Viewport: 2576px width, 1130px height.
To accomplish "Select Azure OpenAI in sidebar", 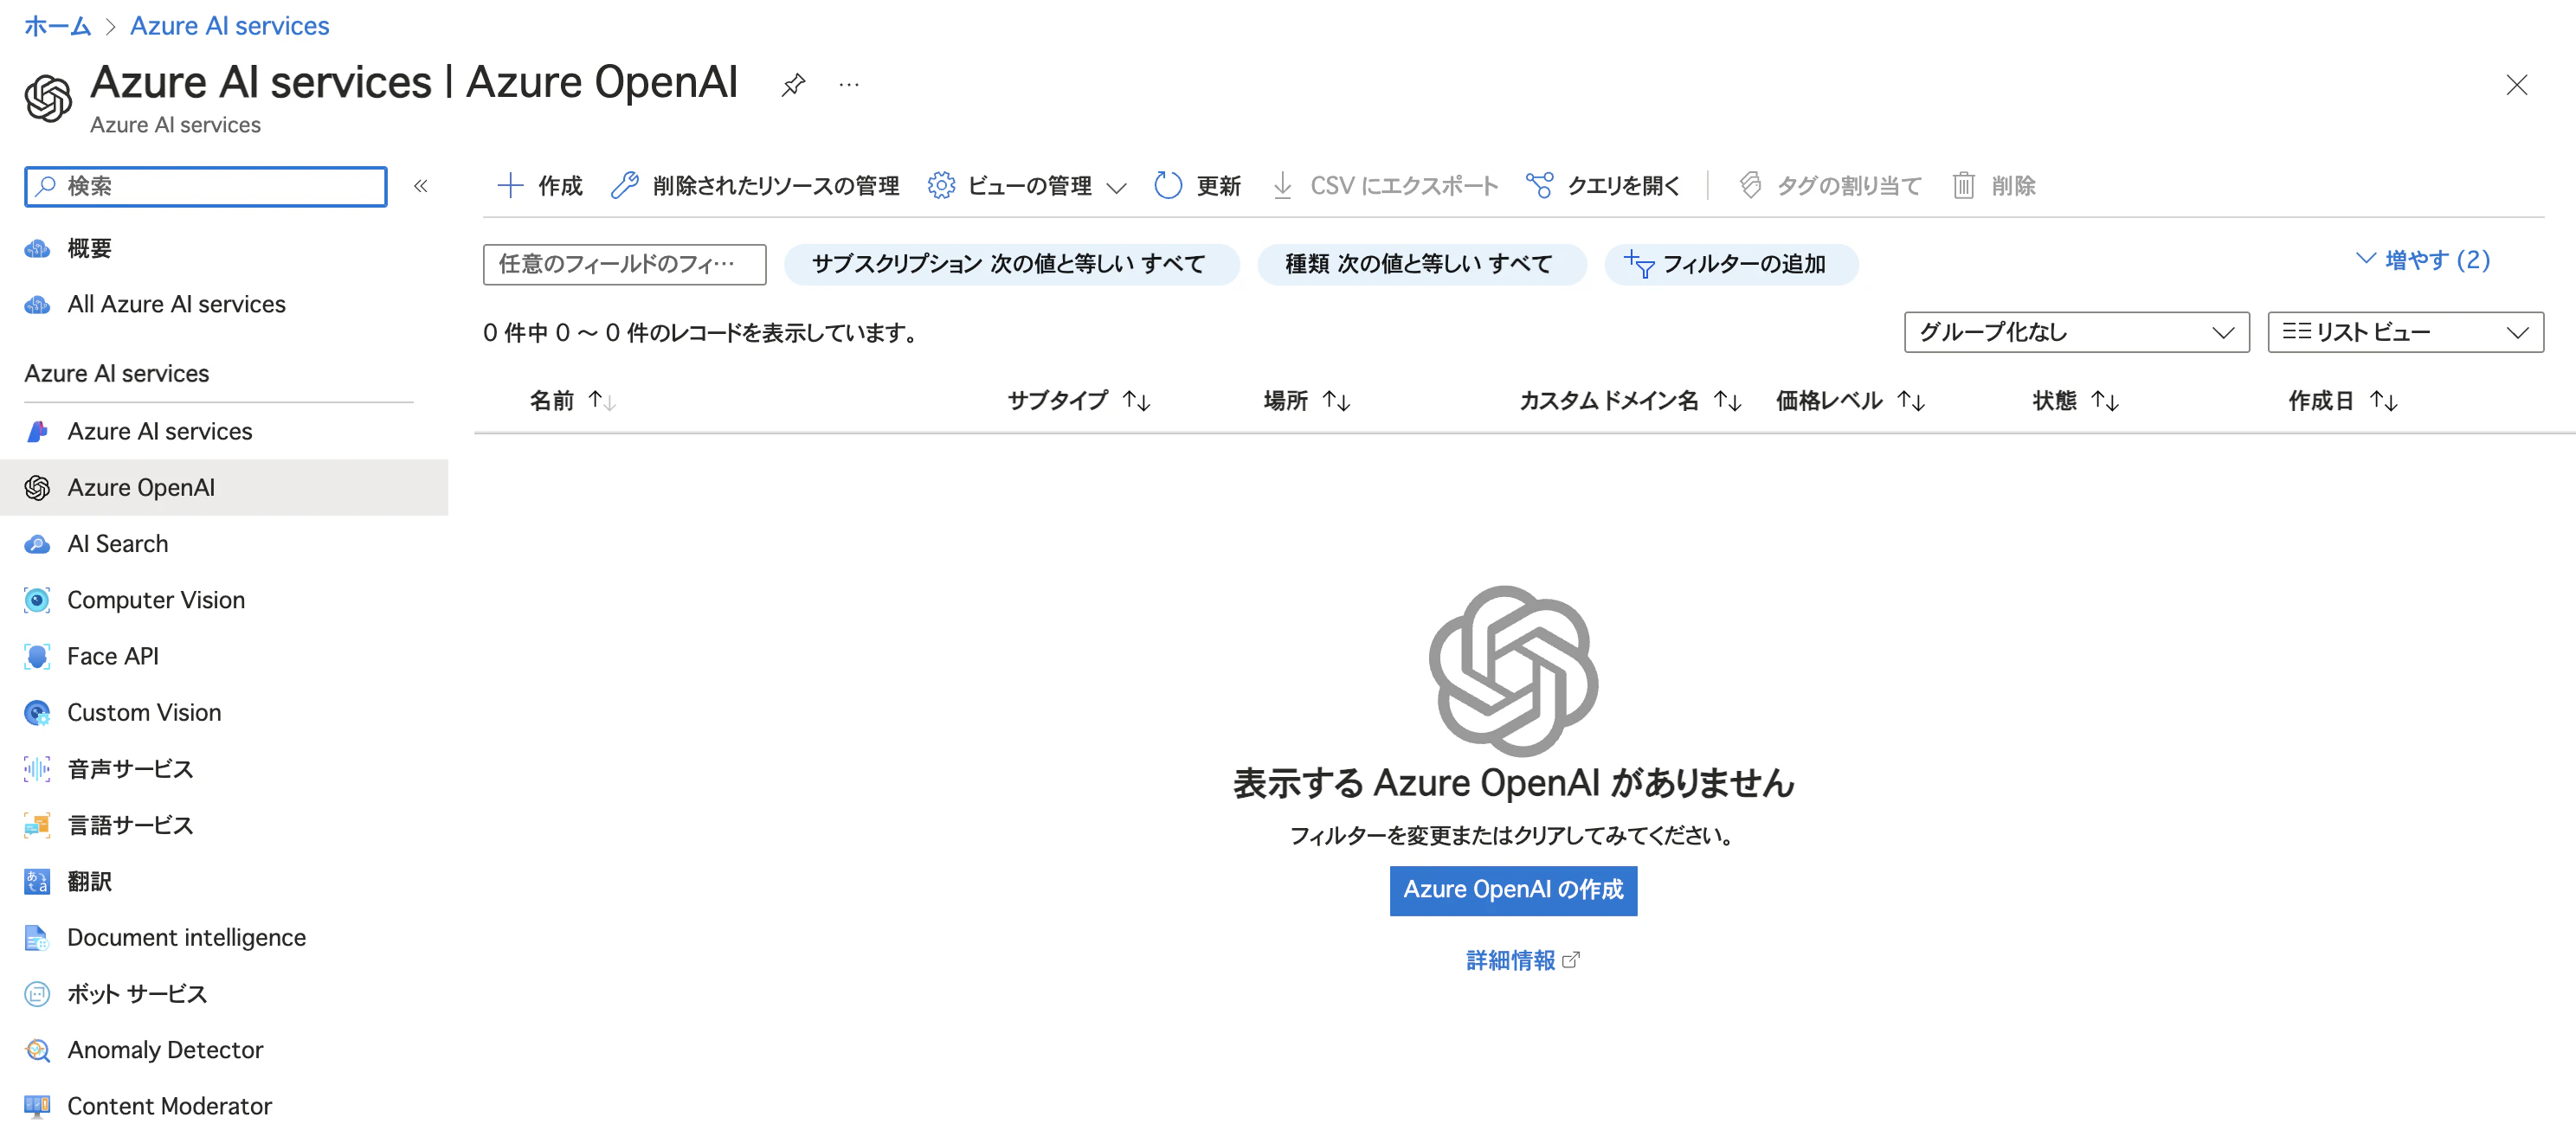I will tap(224, 487).
